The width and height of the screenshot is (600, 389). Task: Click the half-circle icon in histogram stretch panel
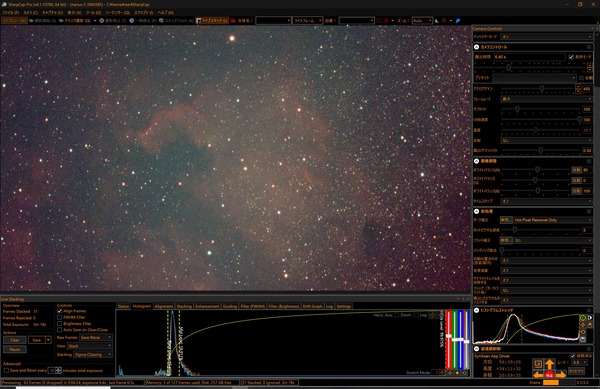coord(590,318)
